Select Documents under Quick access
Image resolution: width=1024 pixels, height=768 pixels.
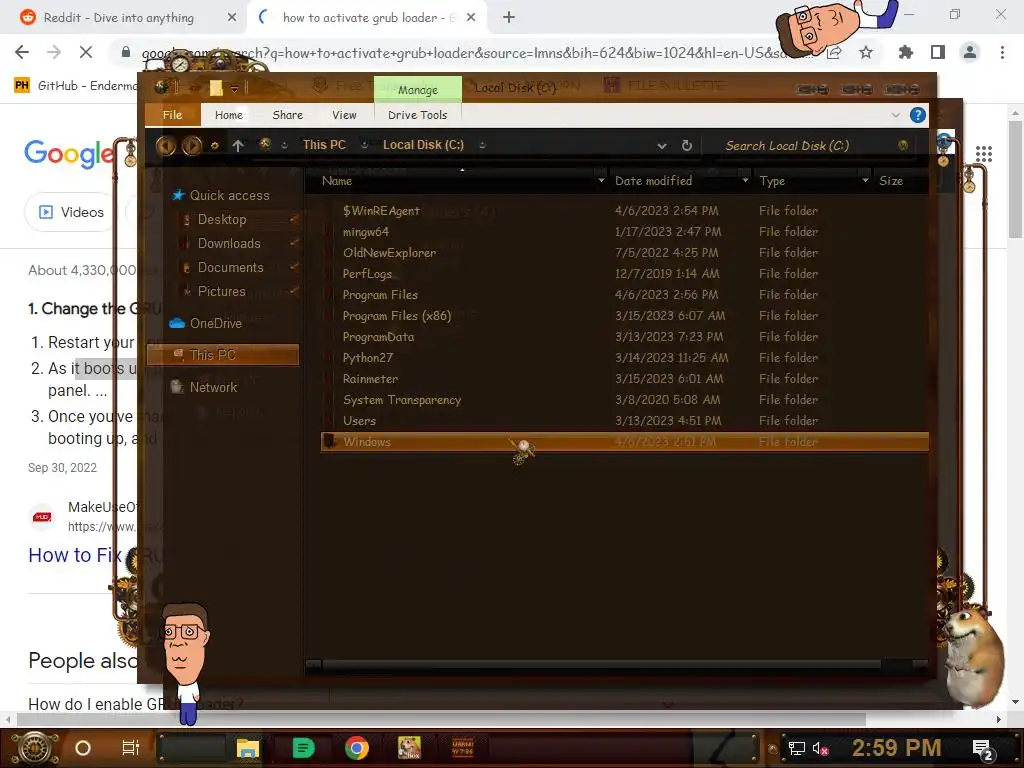[x=231, y=268]
